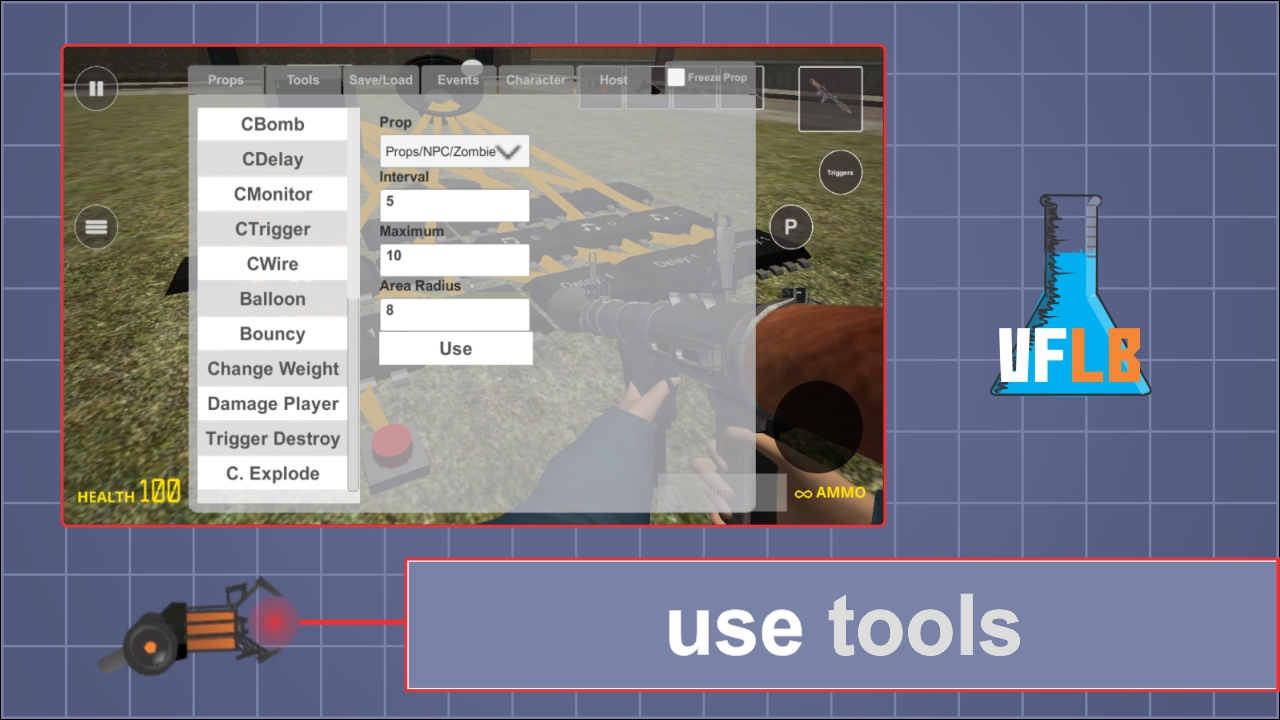The height and width of the screenshot is (720, 1280).
Task: Tap the round P button
Action: [x=791, y=227]
